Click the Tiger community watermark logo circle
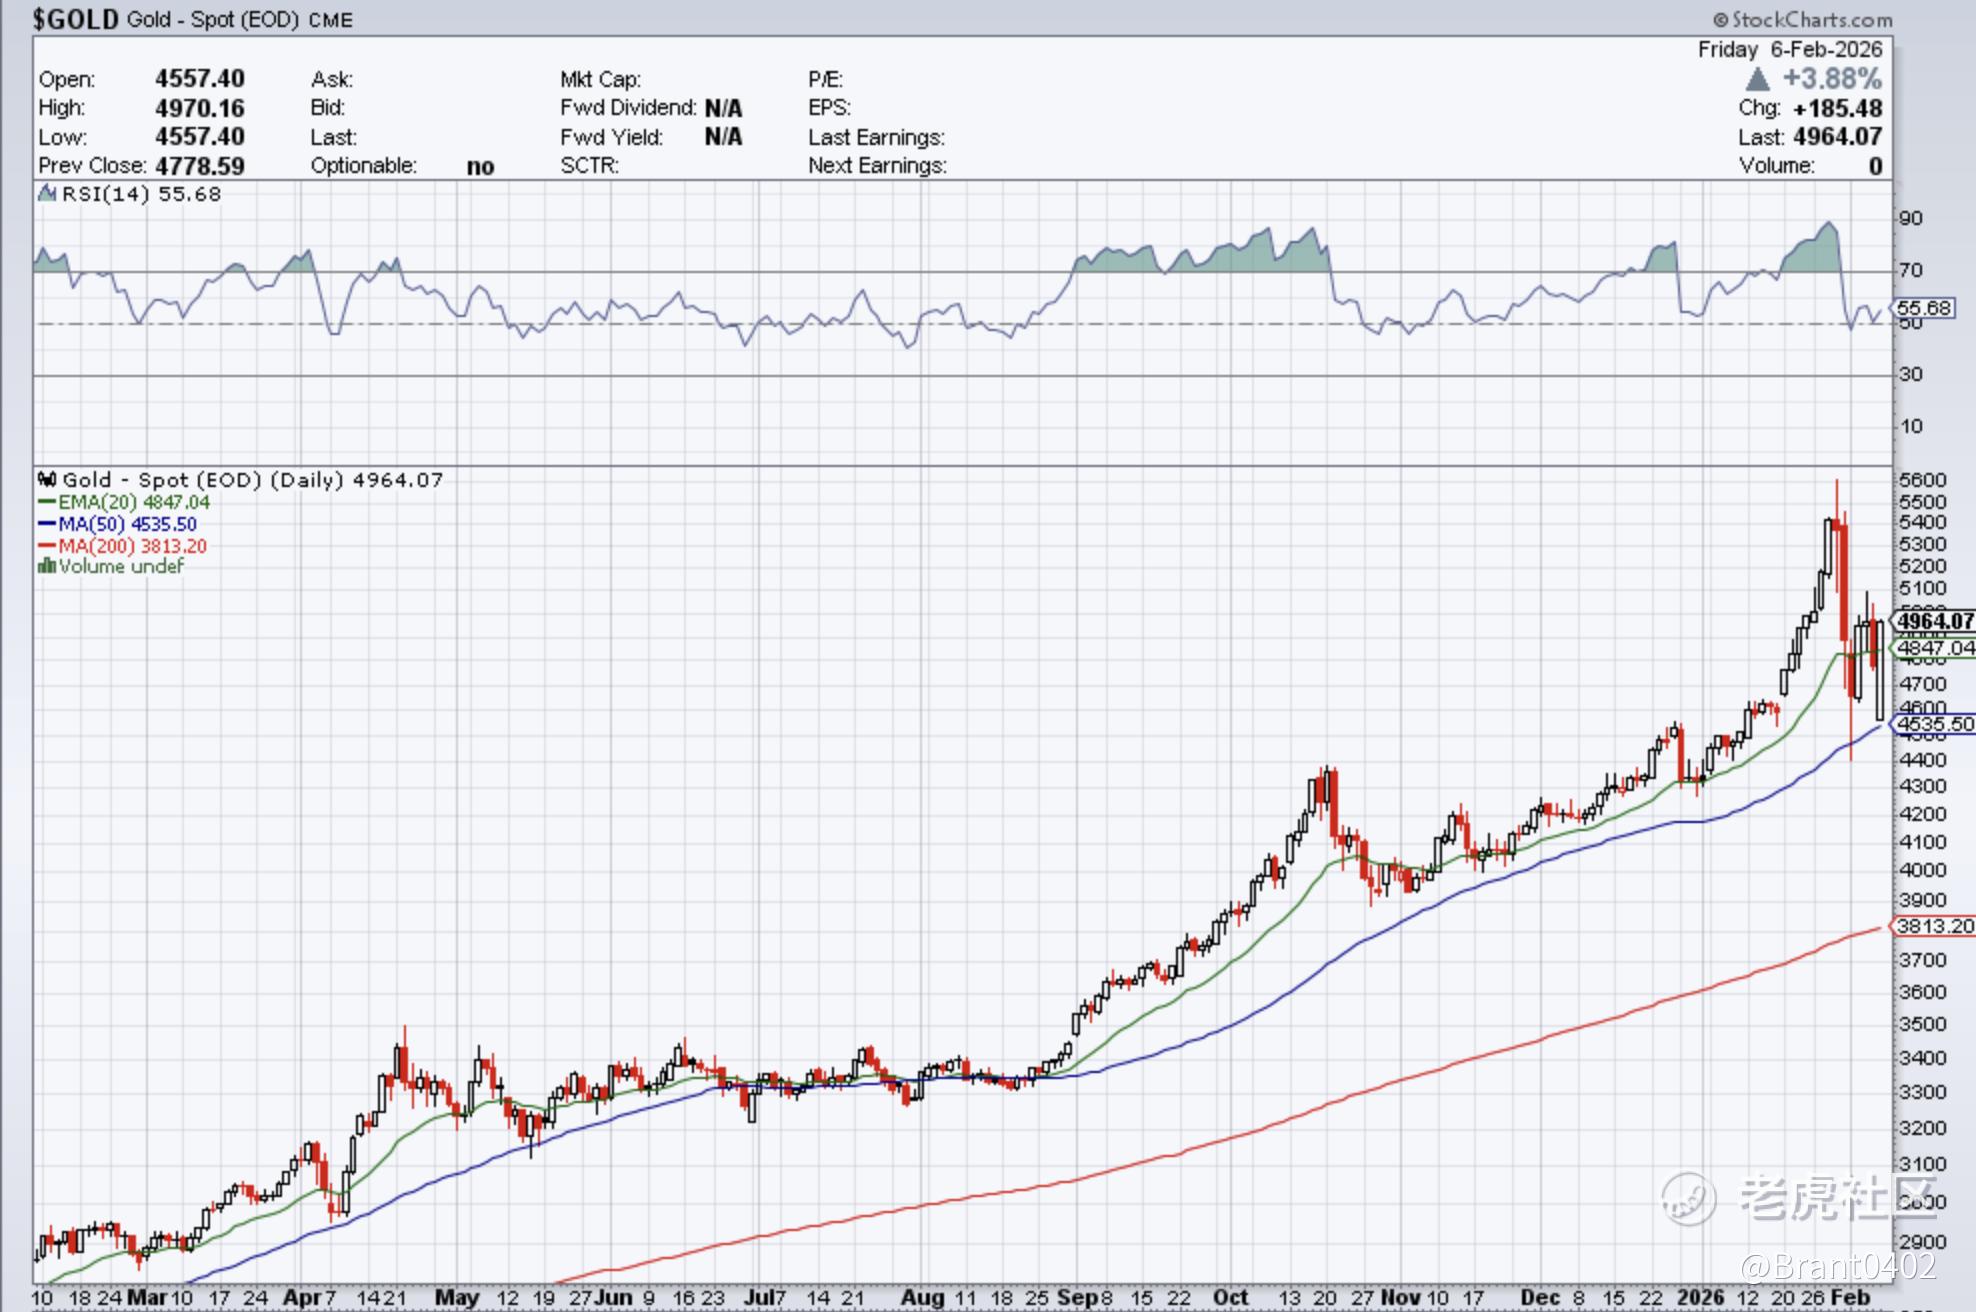Screen dimensions: 1976x1312 [x=1688, y=1198]
